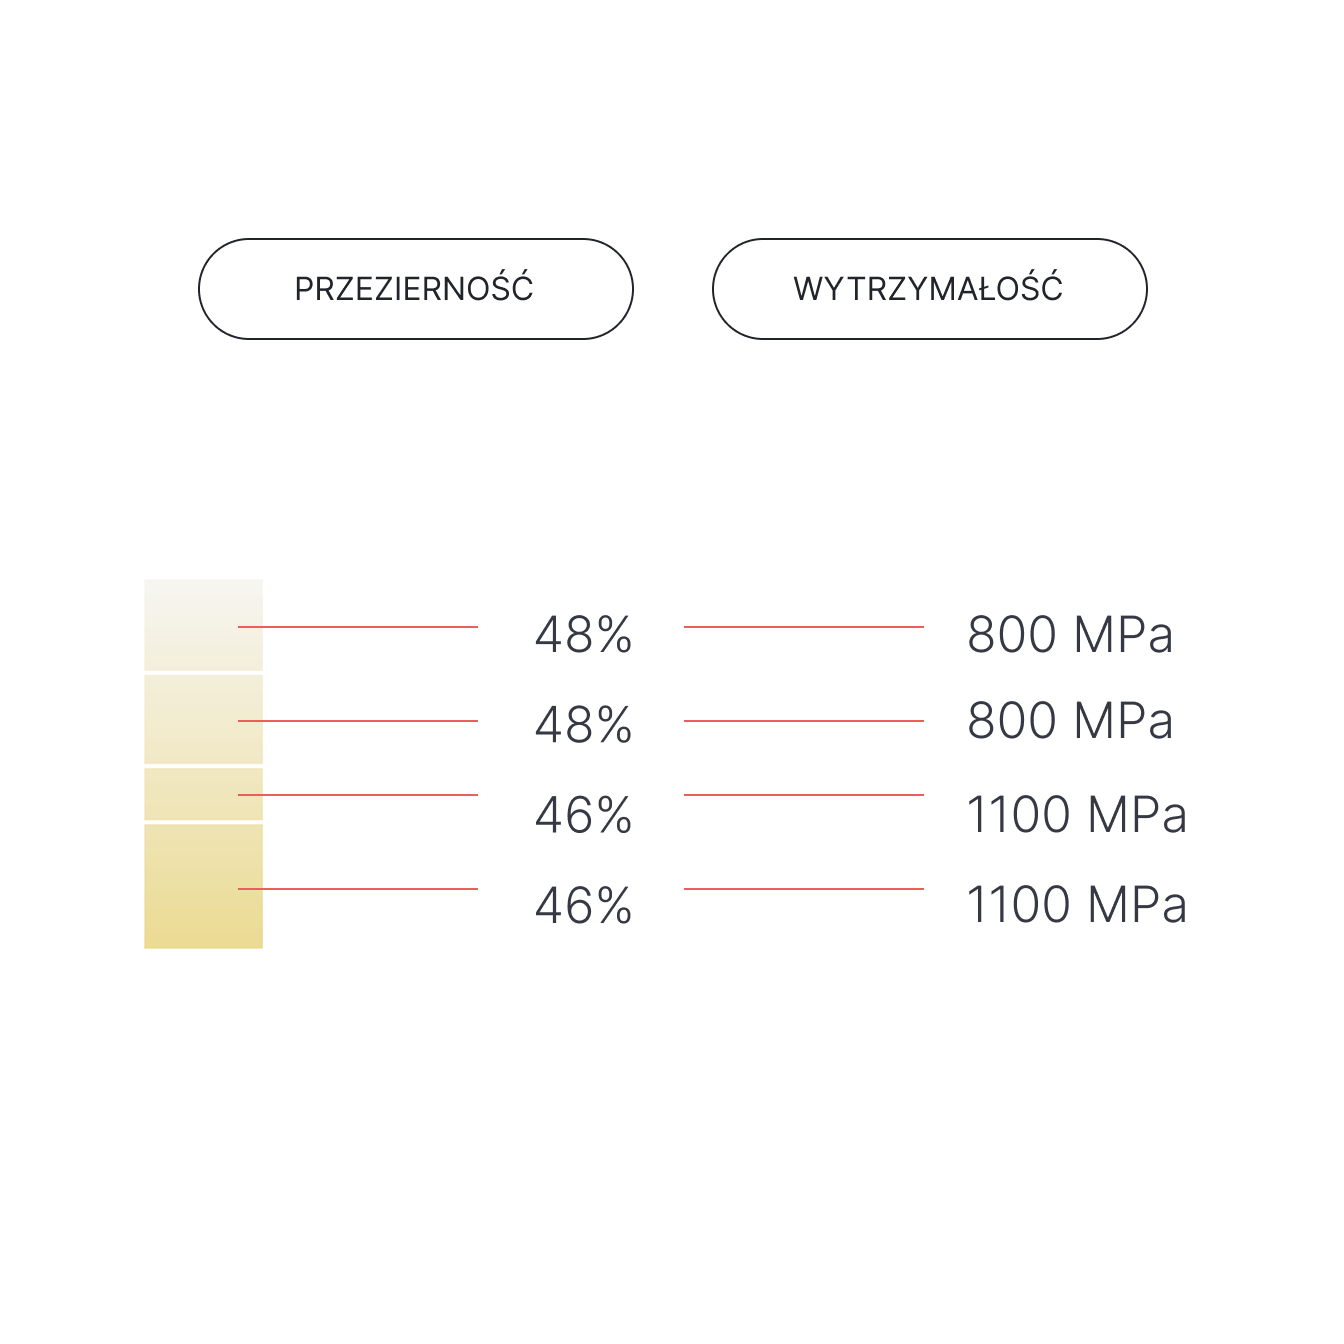
Task: Select the bottom-row 1100 MPa strength value
Action: pos(1076,905)
